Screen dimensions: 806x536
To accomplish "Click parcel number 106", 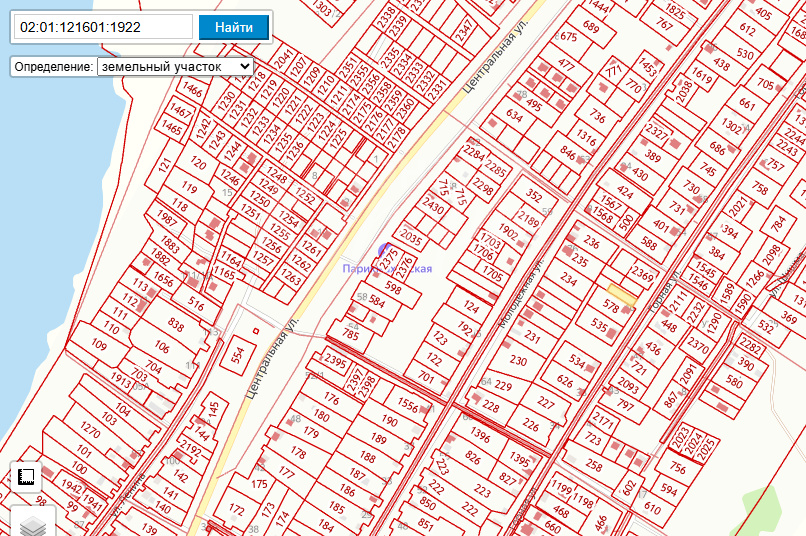I will pyautogui.click(x=160, y=347).
